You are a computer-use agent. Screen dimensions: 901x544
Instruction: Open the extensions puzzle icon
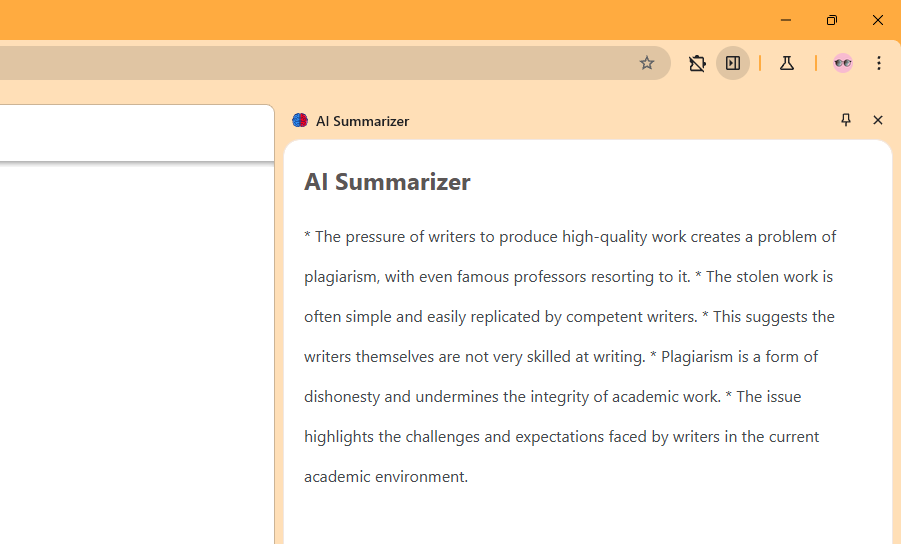tap(697, 63)
